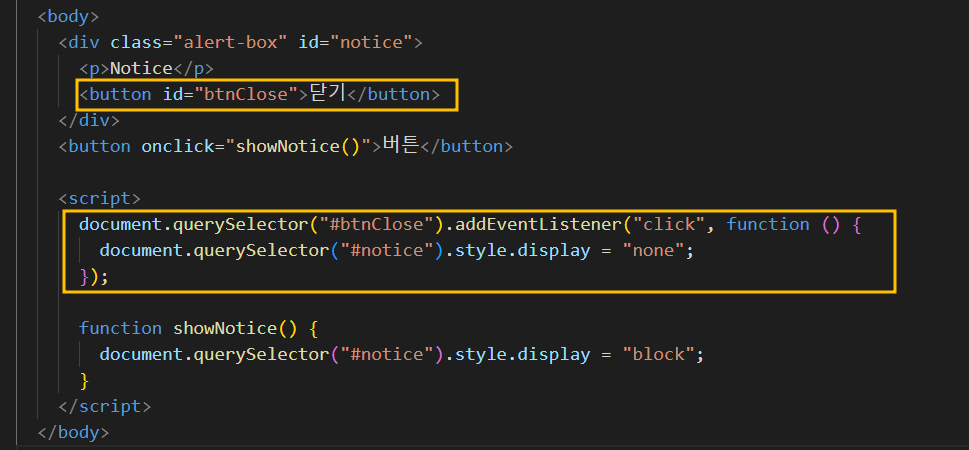
Task: Click the "click" event string
Action: point(669,224)
